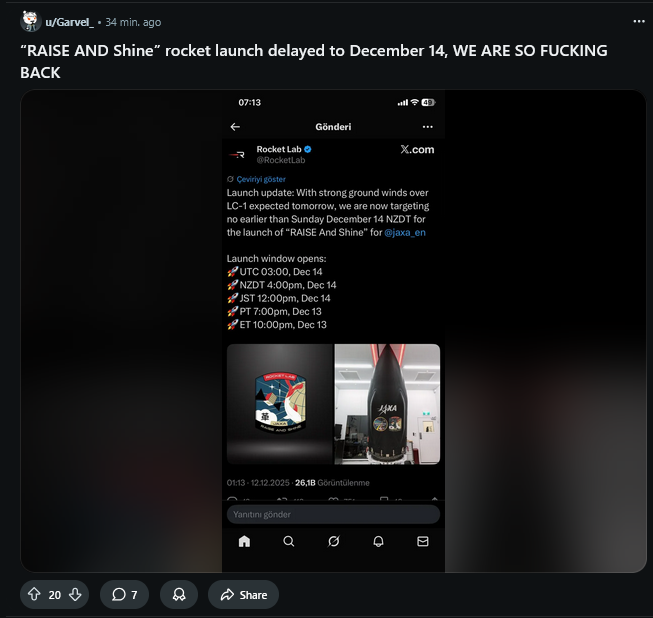
Task: Click the u/Garvel_ avatar icon
Action: tap(31, 22)
